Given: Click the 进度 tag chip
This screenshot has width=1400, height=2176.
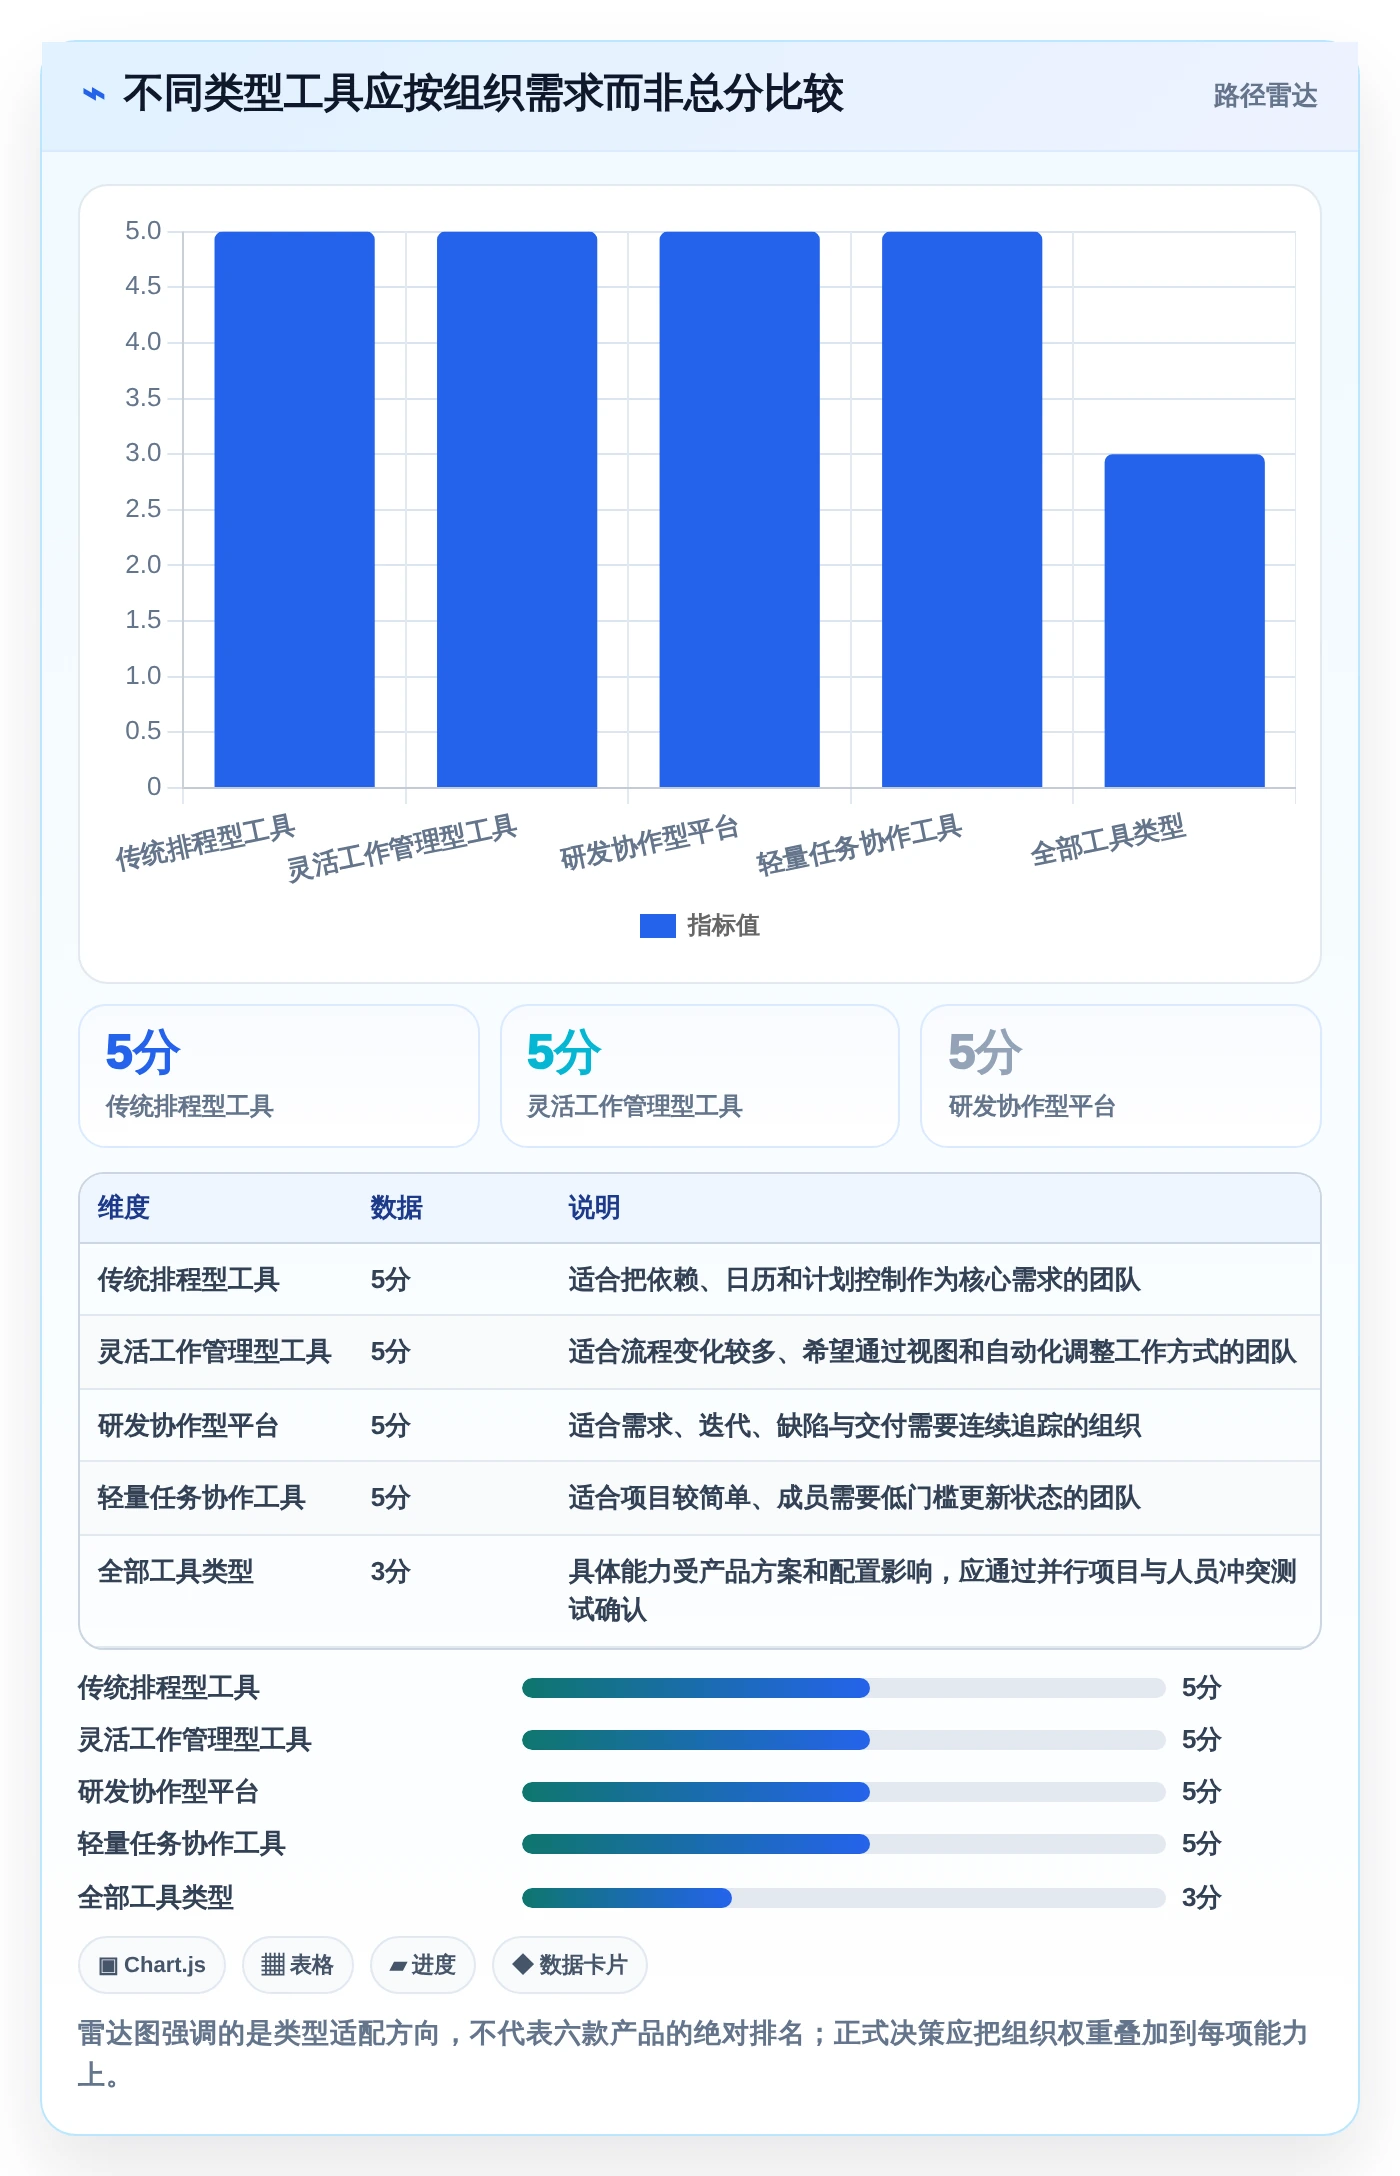Looking at the screenshot, I should [x=422, y=1965].
